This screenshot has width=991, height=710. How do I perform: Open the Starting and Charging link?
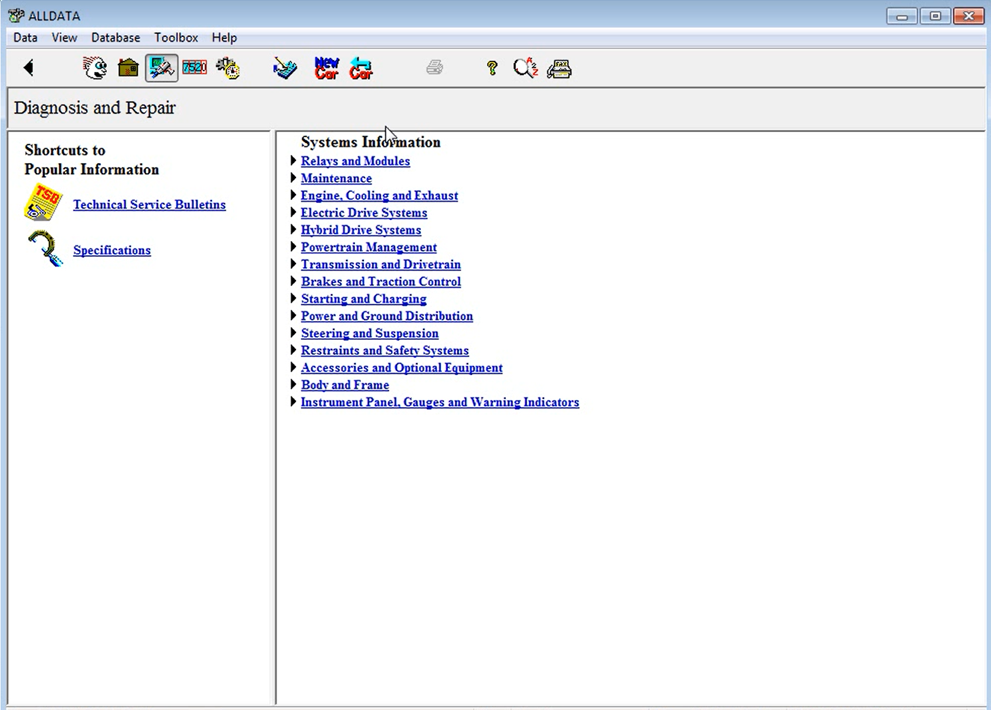(x=363, y=298)
